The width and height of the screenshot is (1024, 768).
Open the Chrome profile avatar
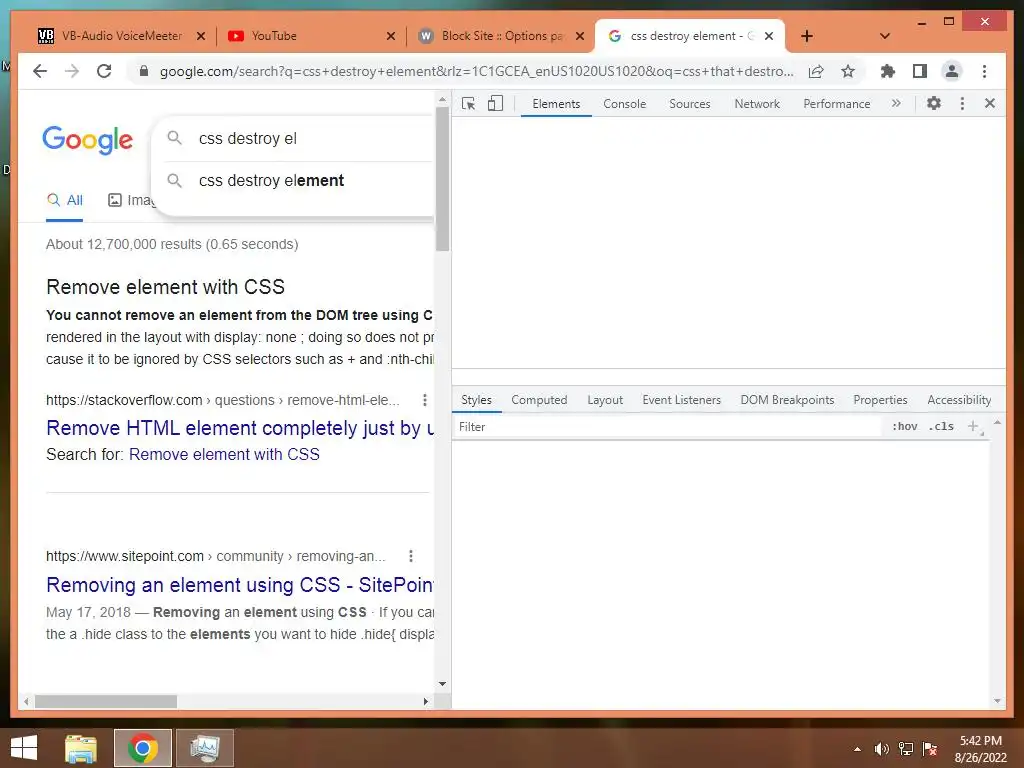point(952,71)
